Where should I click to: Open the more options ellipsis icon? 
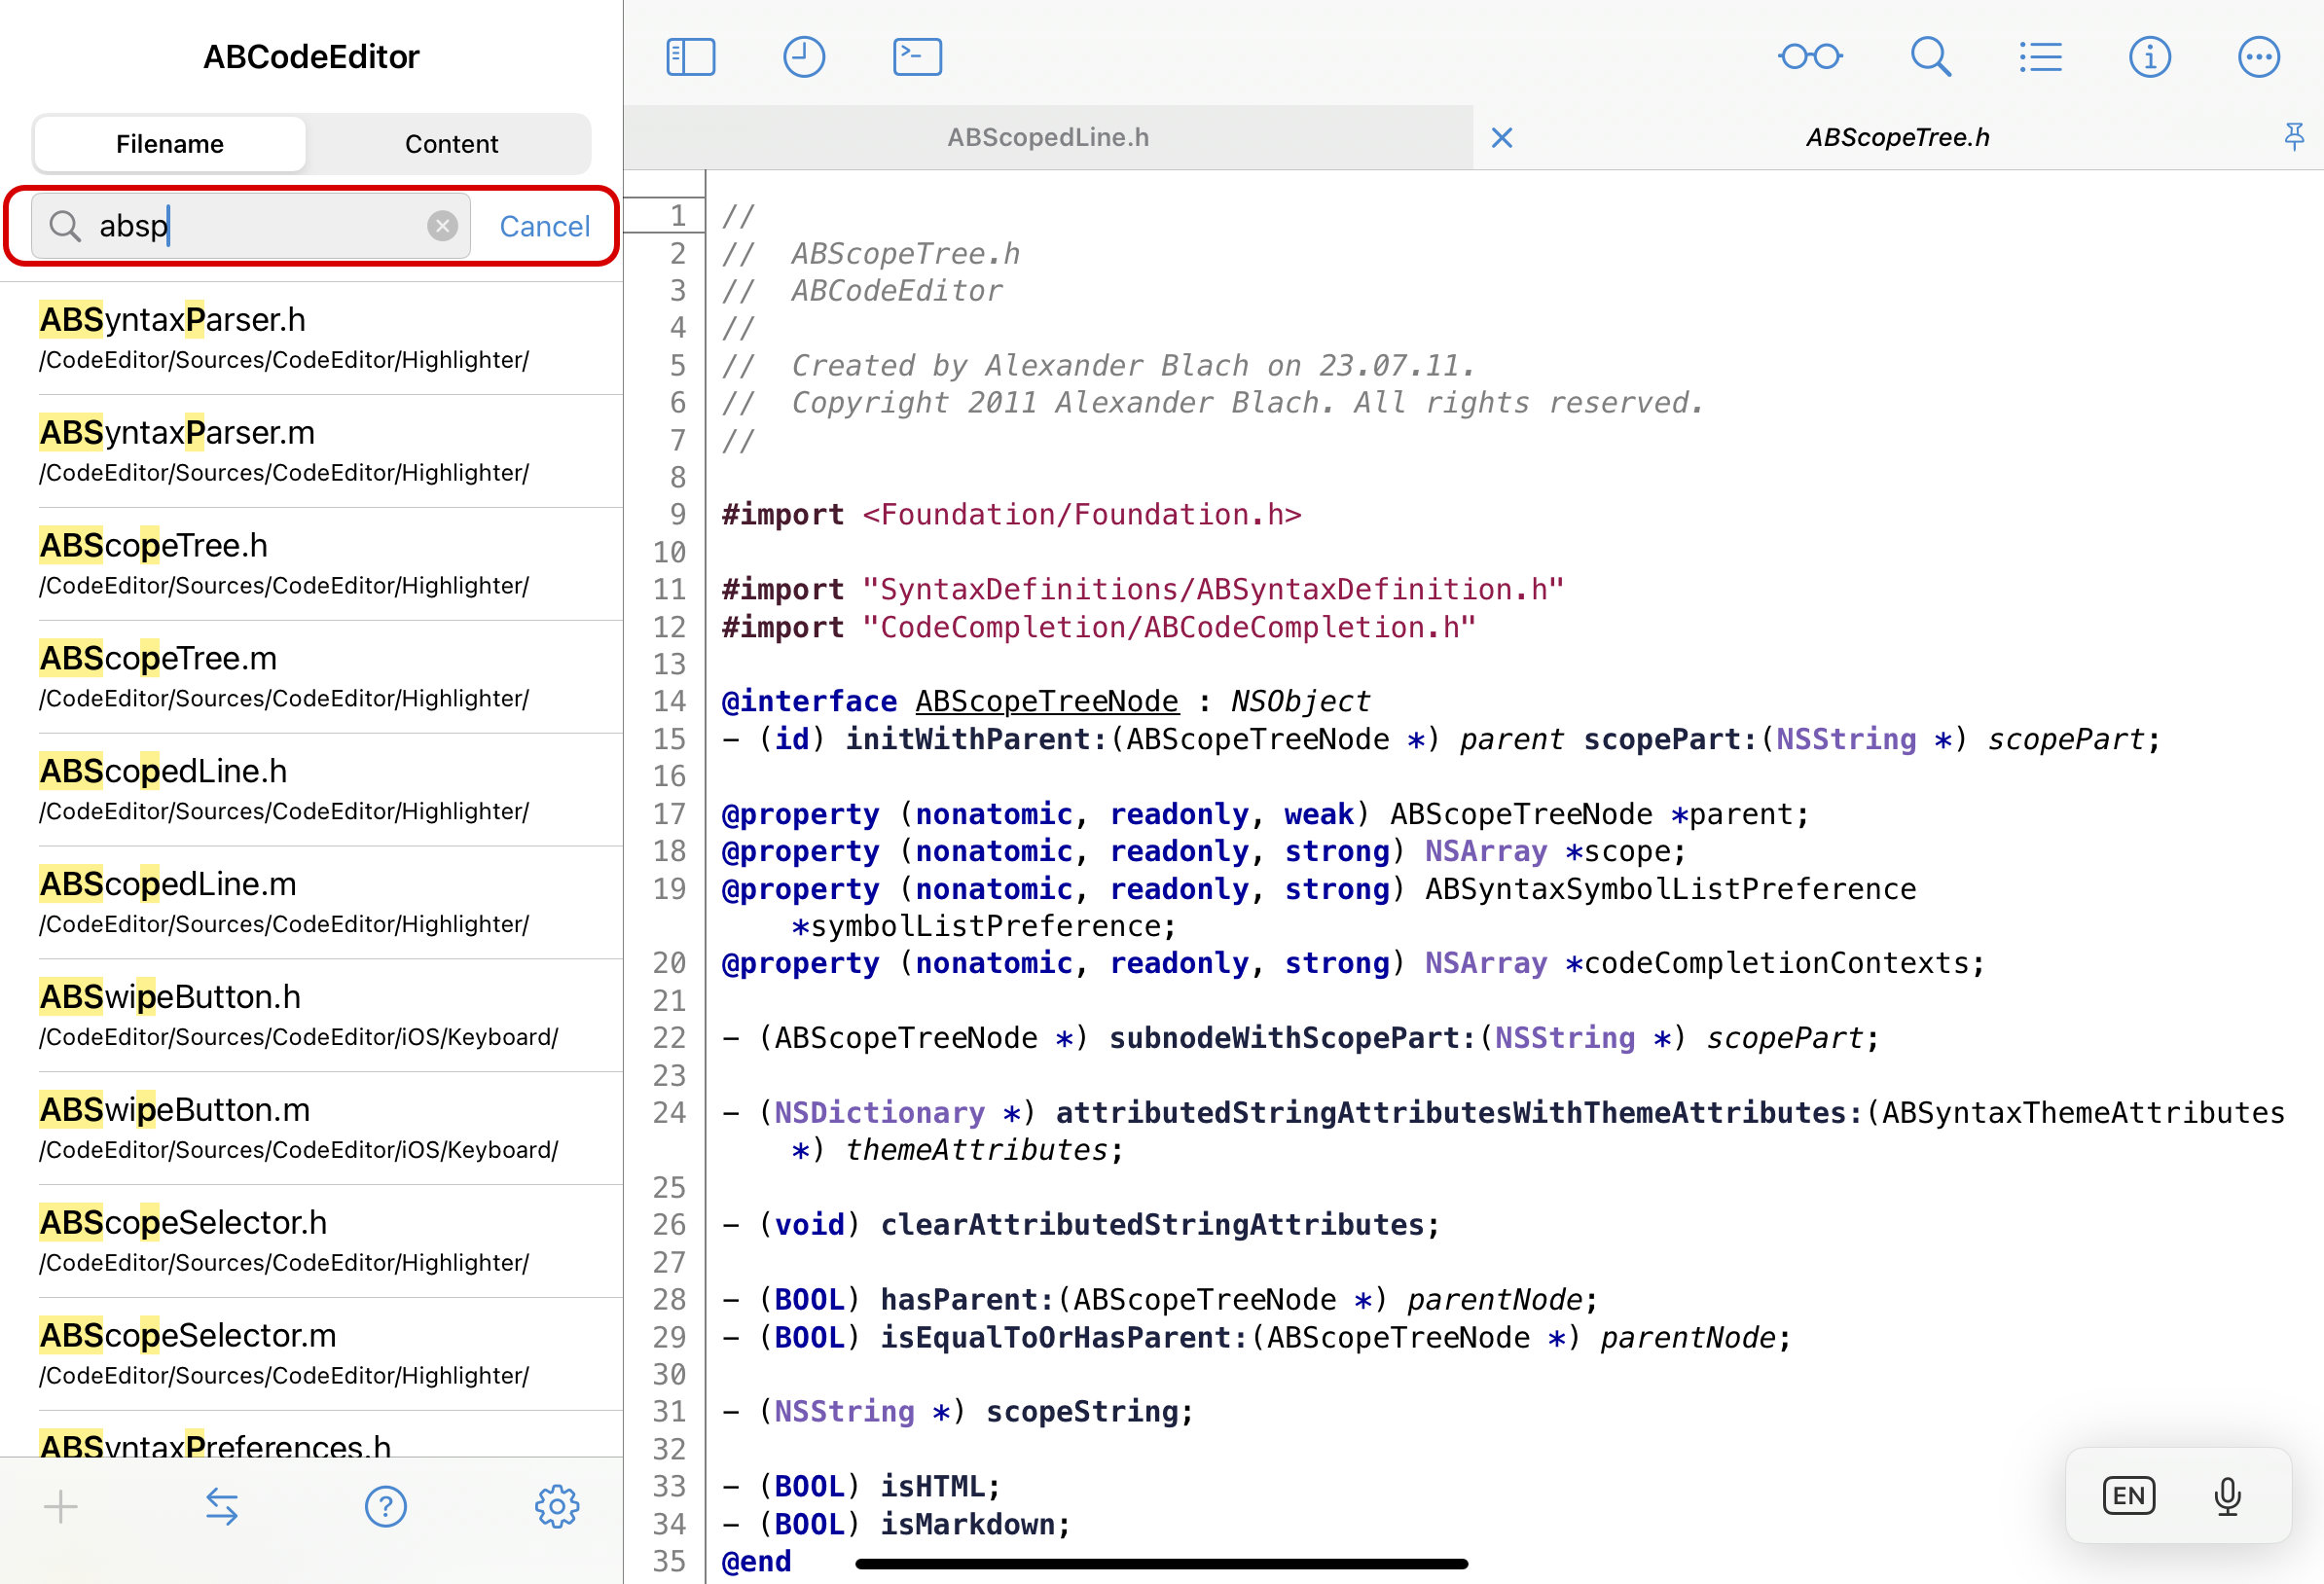pyautogui.click(x=2258, y=57)
